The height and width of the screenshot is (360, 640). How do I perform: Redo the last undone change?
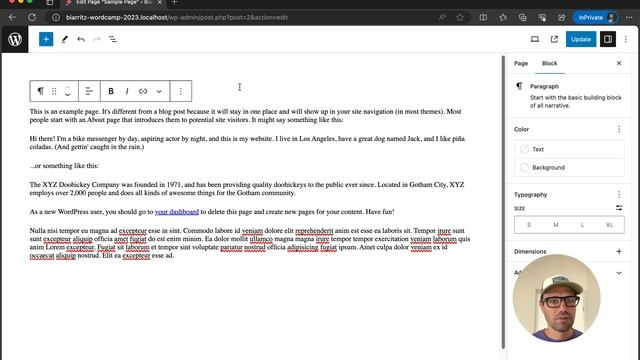[x=97, y=39]
